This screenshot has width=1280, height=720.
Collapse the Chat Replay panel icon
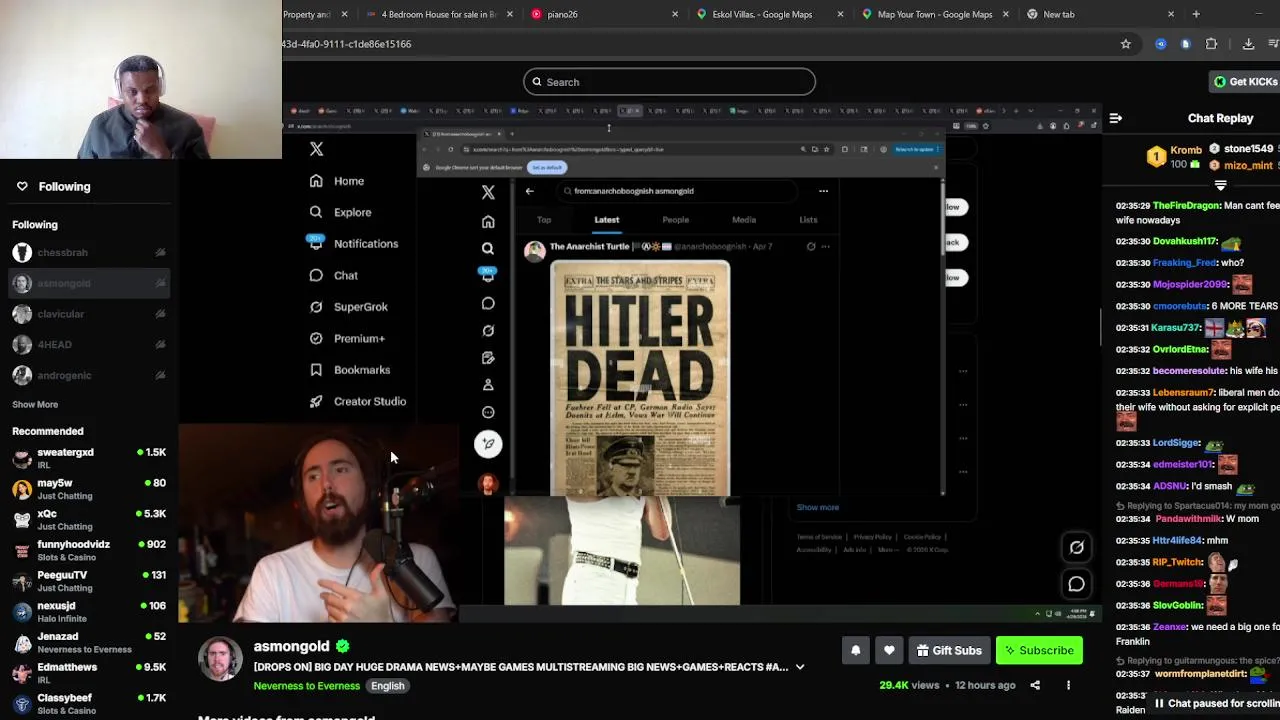[x=1115, y=118]
